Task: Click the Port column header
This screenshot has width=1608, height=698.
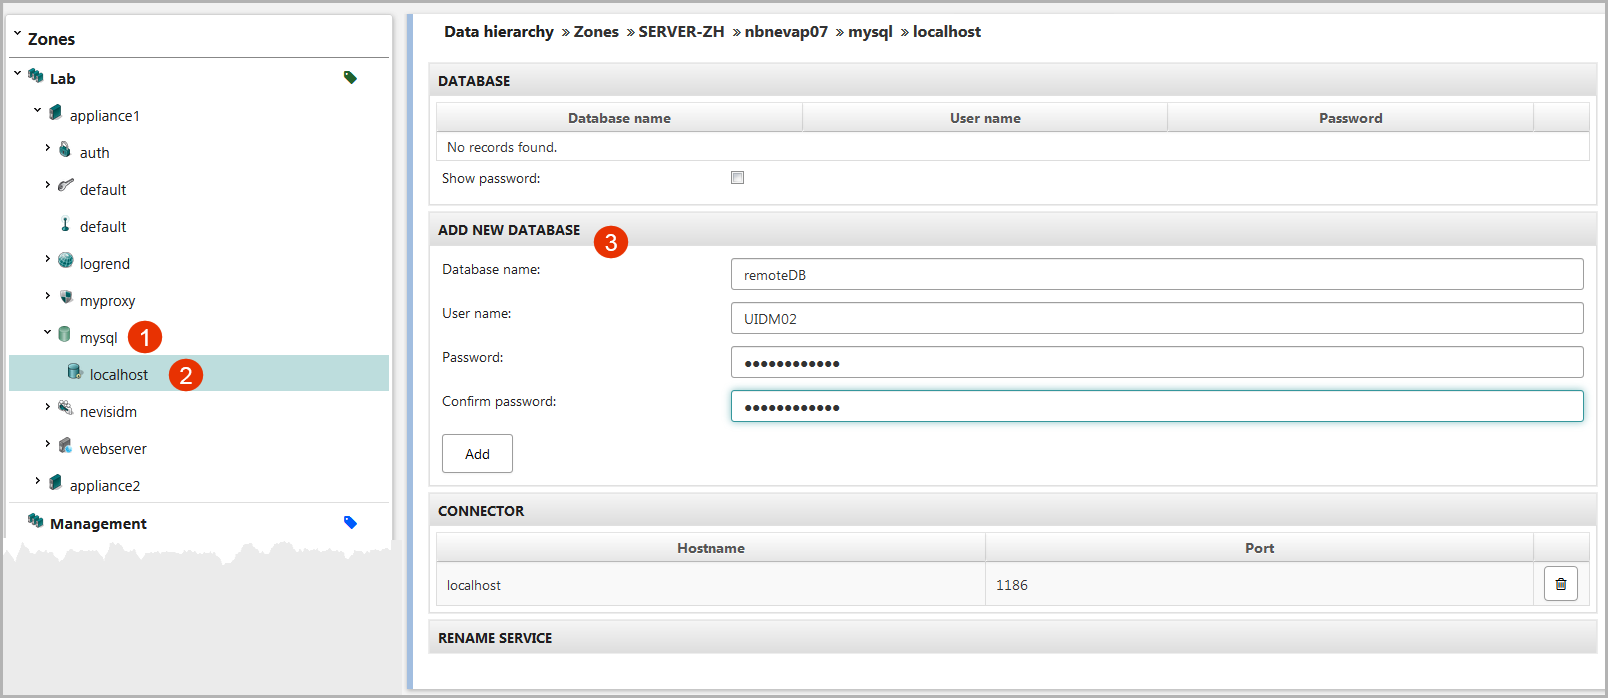Action: 1259,548
